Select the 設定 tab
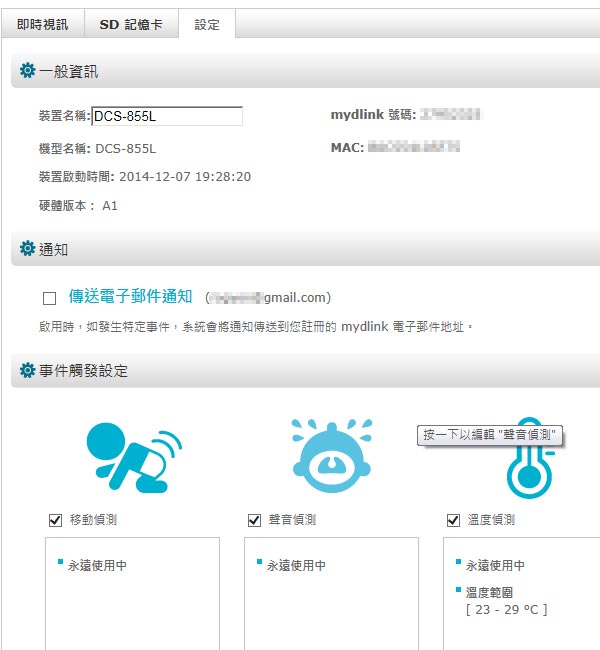Viewport: 600px width, 650px height. pyautogui.click(x=207, y=24)
